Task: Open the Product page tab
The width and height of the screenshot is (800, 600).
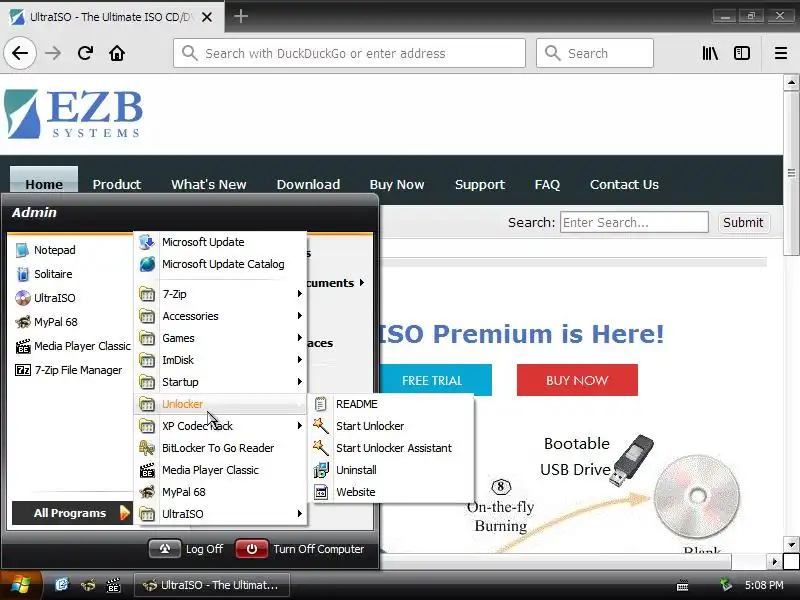Action: (x=117, y=184)
